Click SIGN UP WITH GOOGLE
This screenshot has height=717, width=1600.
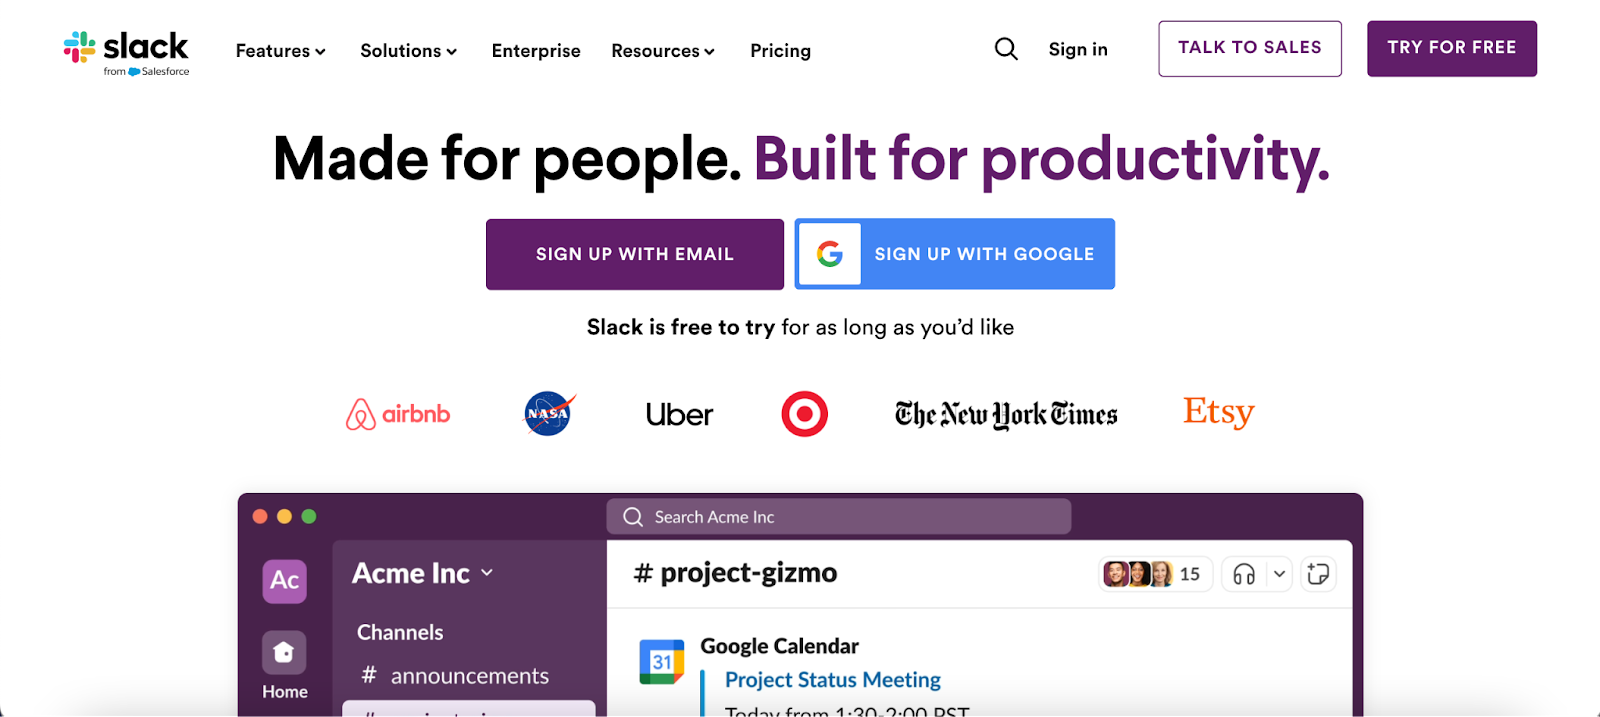954,254
